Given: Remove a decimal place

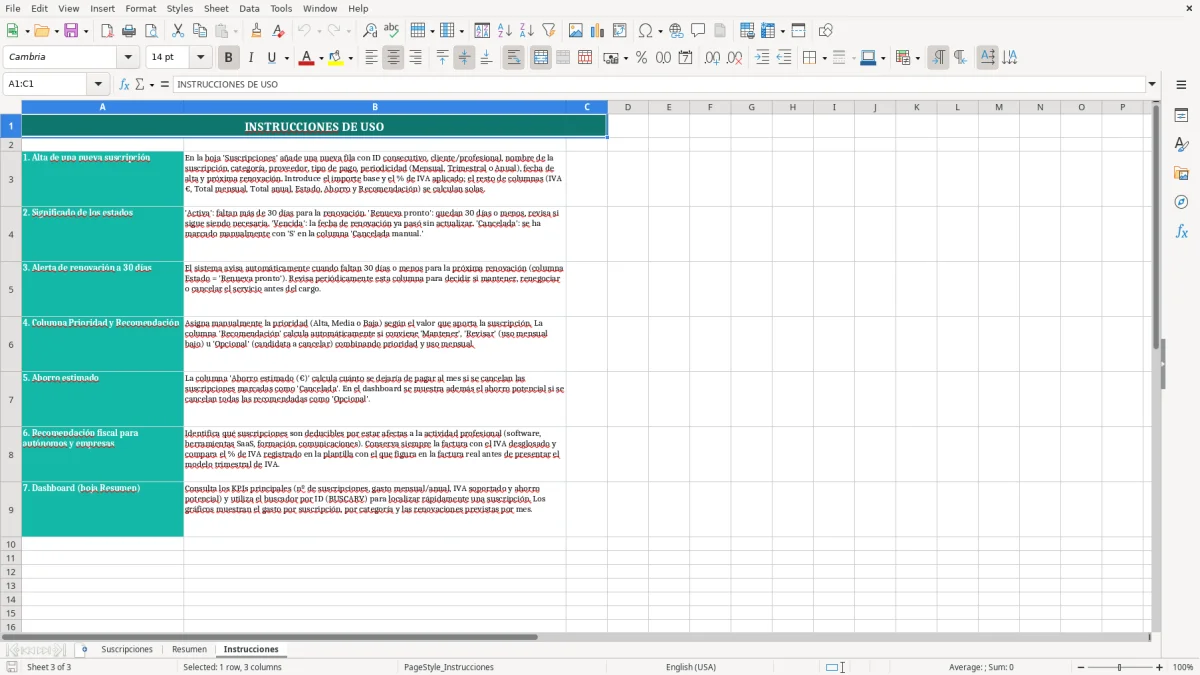Looking at the screenshot, I should 734,58.
